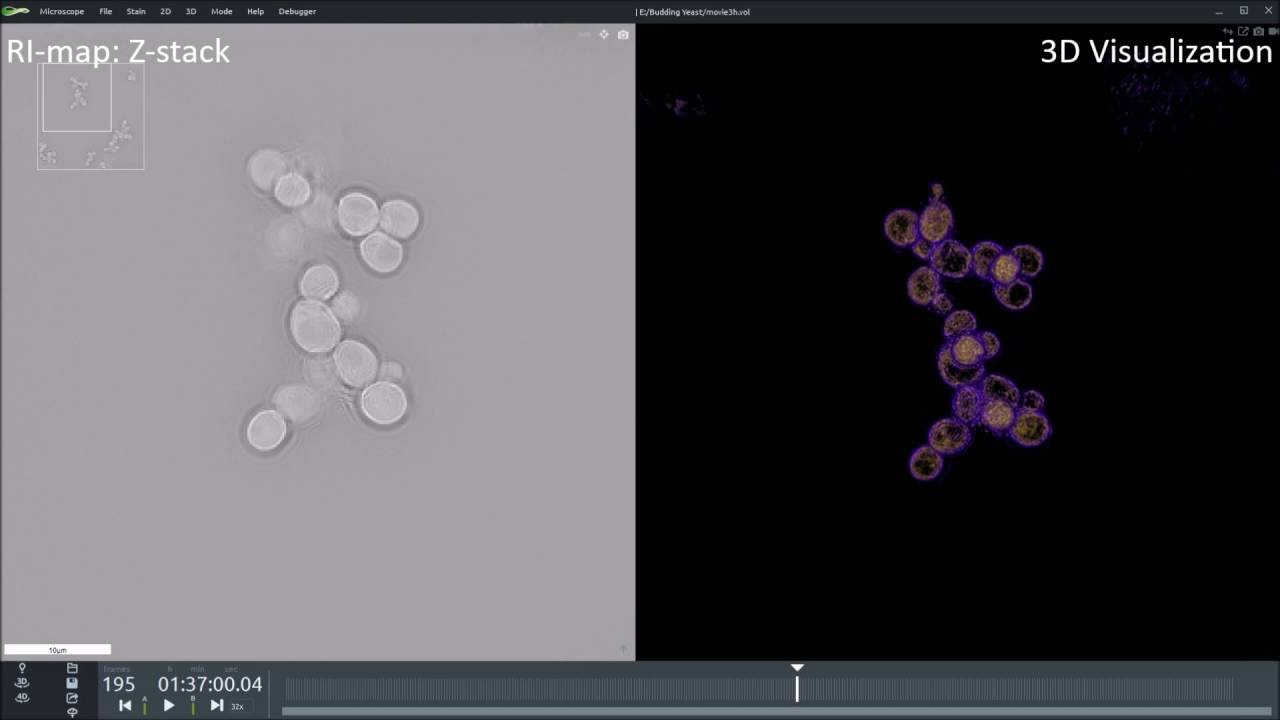This screenshot has height=720, width=1280.
Task: Click the file path E:/Budding Yeast/movie3h.vol
Action: click(694, 12)
